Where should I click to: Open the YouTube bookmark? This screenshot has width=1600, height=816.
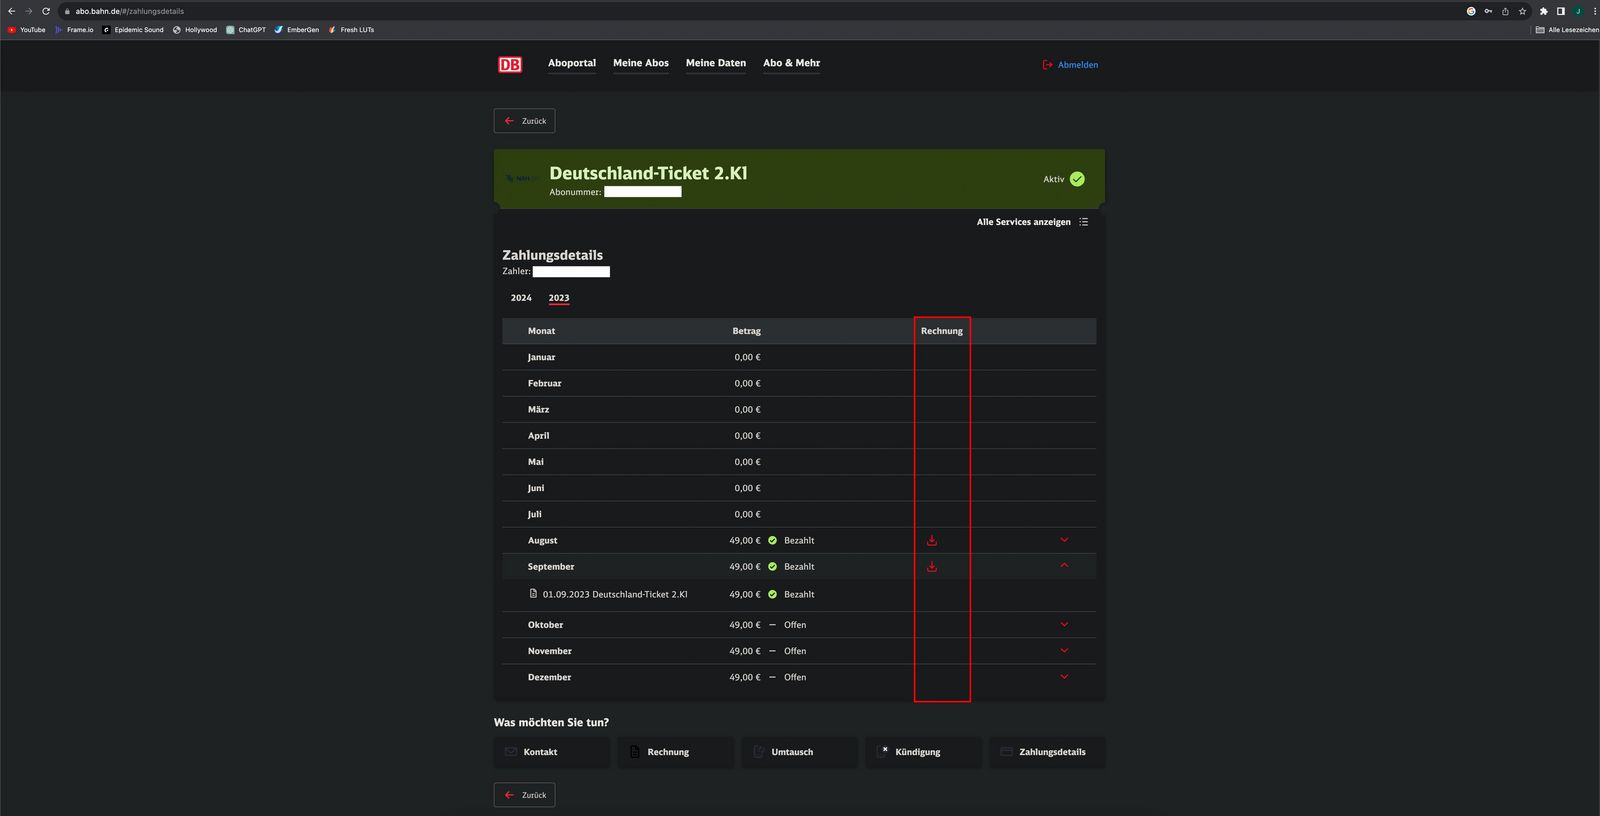tap(27, 30)
